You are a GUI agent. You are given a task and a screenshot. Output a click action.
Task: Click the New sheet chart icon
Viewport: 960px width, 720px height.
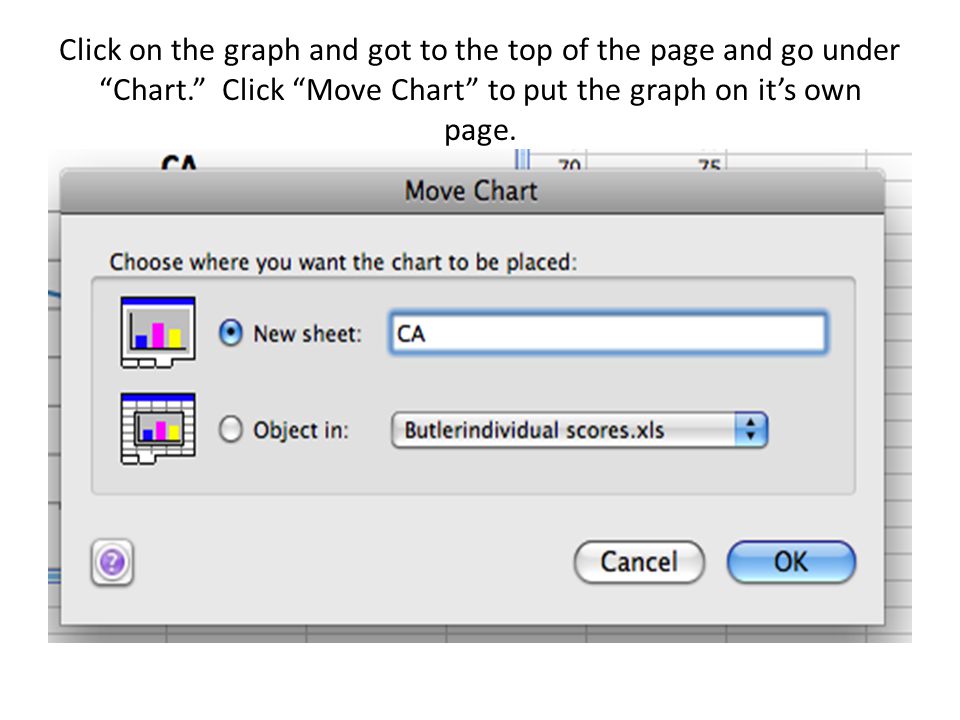[158, 332]
